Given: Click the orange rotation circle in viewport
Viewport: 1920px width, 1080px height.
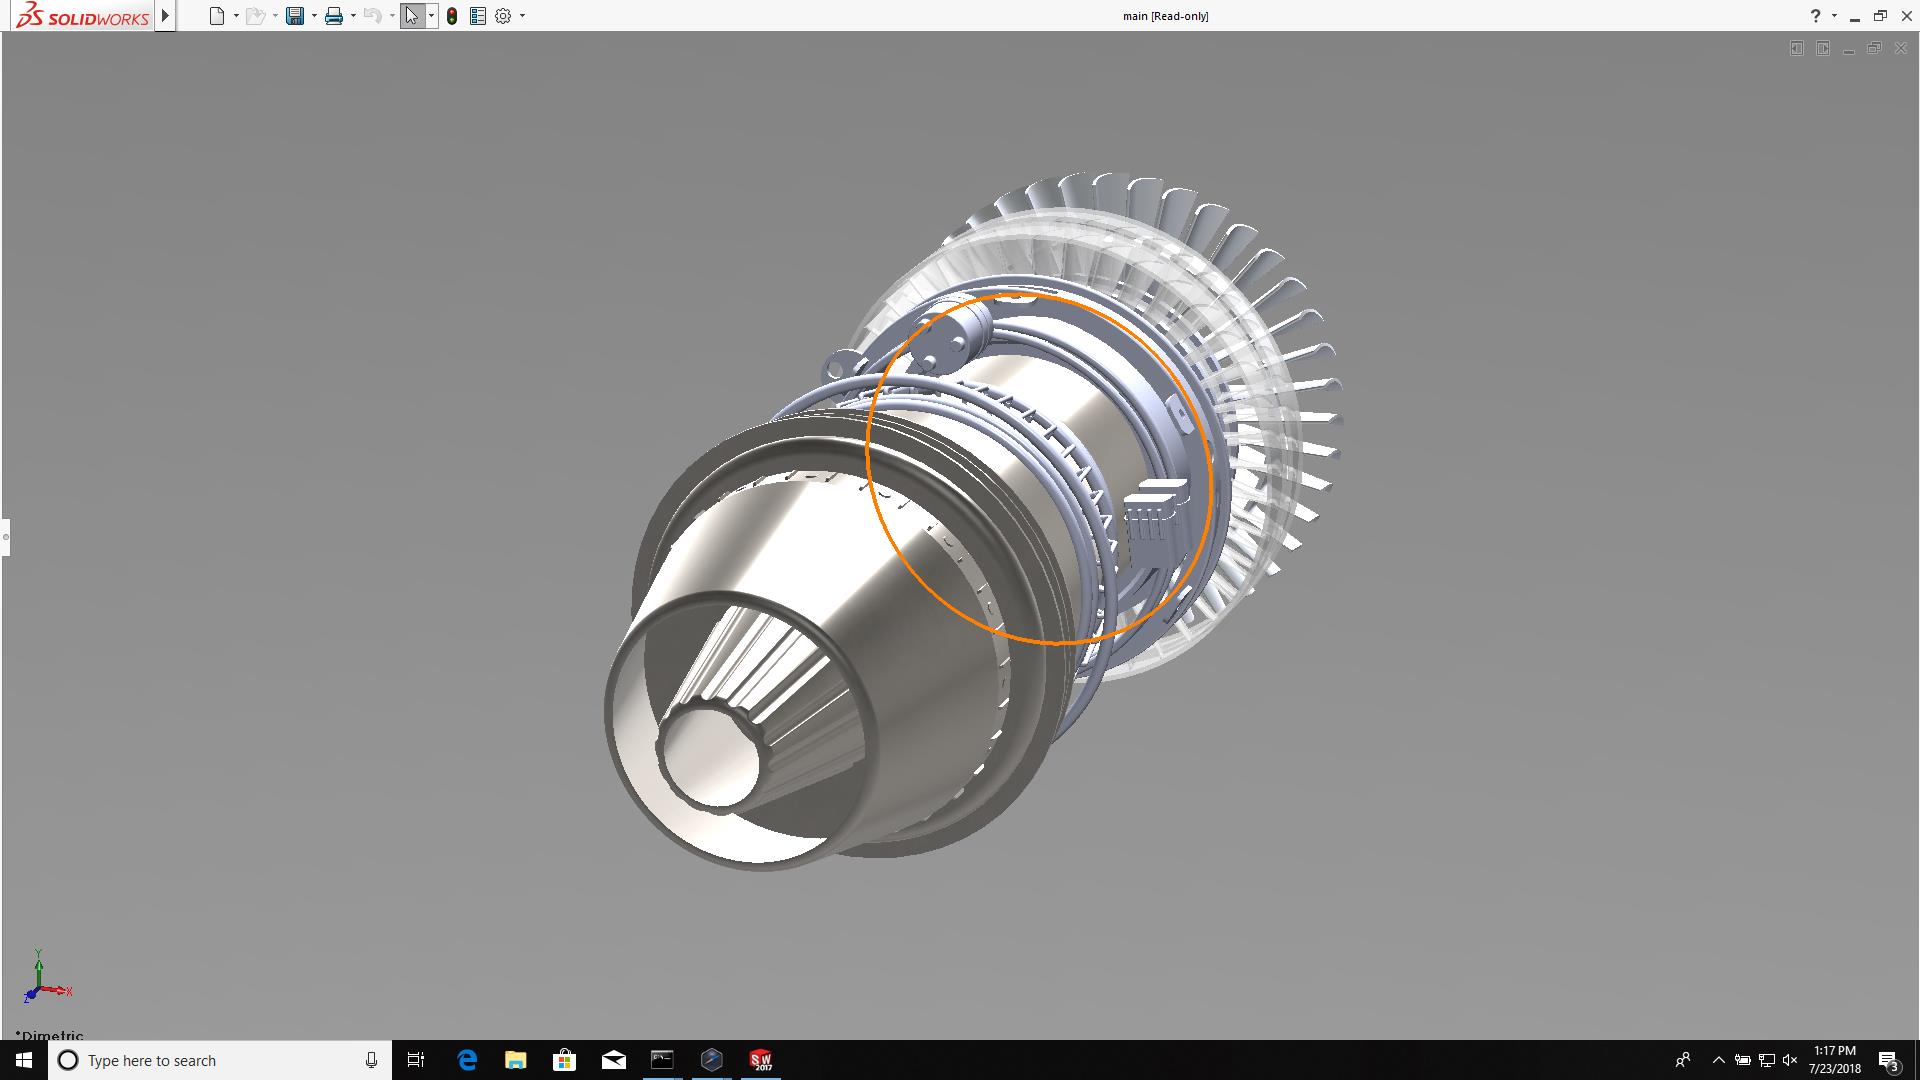Looking at the screenshot, I should (867, 450).
